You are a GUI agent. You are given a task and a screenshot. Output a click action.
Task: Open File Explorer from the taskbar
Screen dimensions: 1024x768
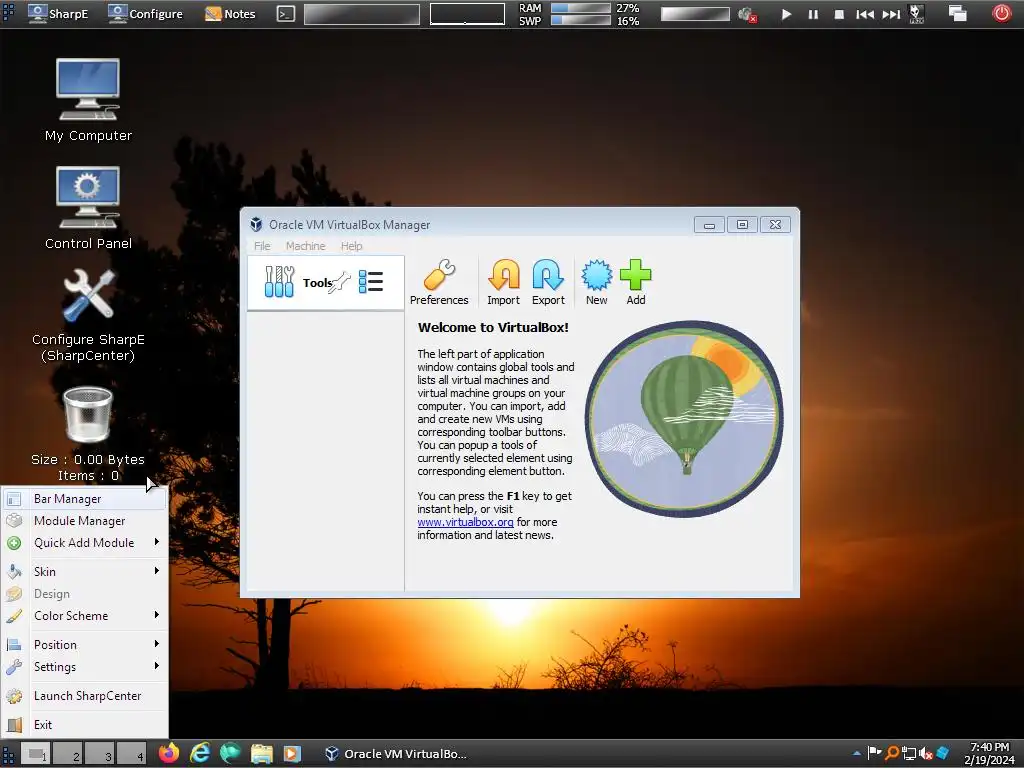(261, 754)
